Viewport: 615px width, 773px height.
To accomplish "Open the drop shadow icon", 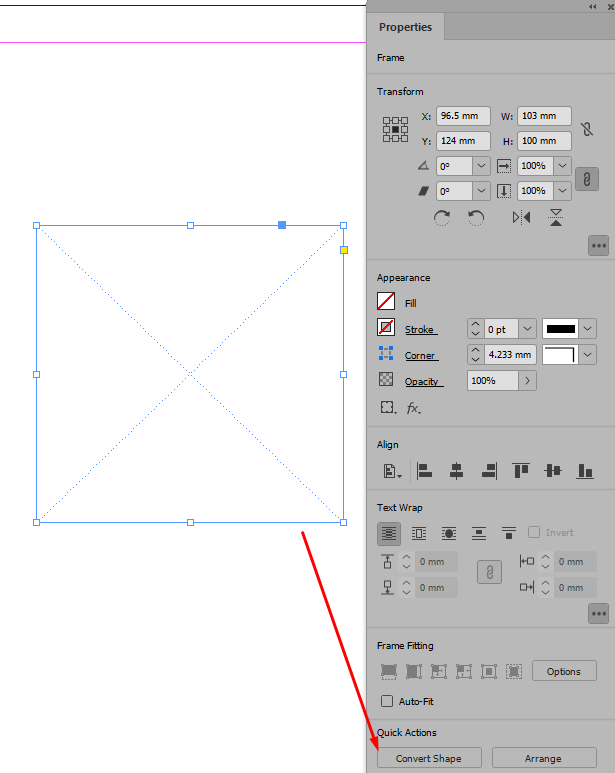I will tap(388, 408).
